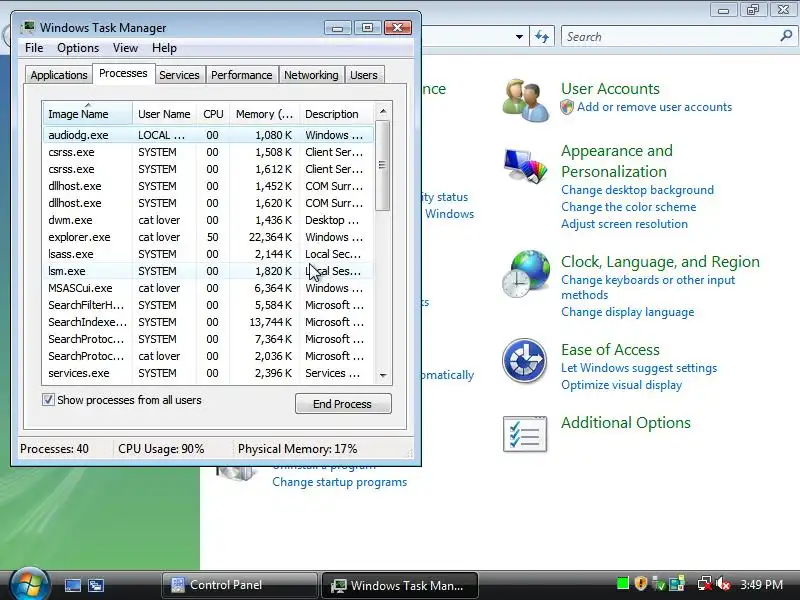Sort by the User Name column header
The image size is (800, 600).
tap(164, 114)
